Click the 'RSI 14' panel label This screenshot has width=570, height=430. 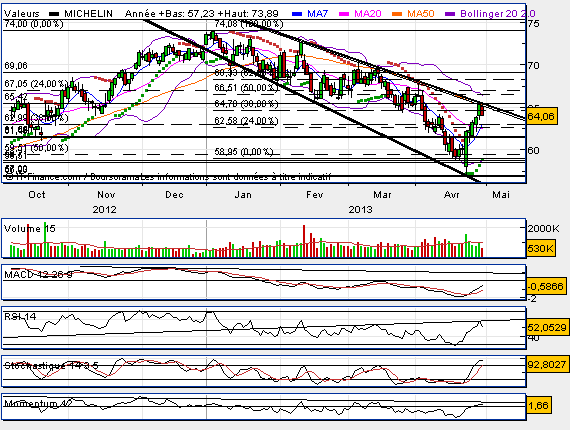[20, 317]
